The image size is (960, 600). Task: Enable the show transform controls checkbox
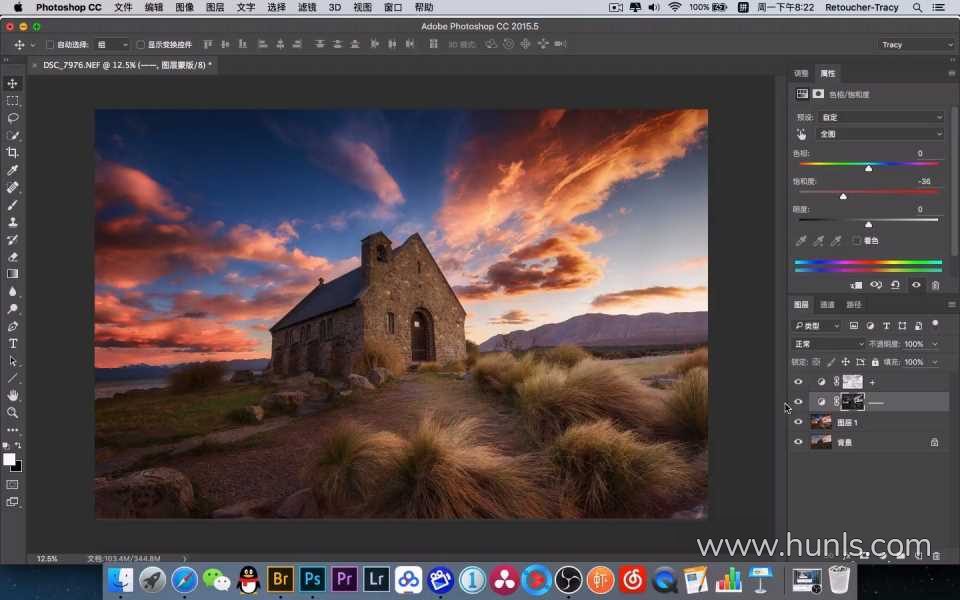click(x=140, y=45)
